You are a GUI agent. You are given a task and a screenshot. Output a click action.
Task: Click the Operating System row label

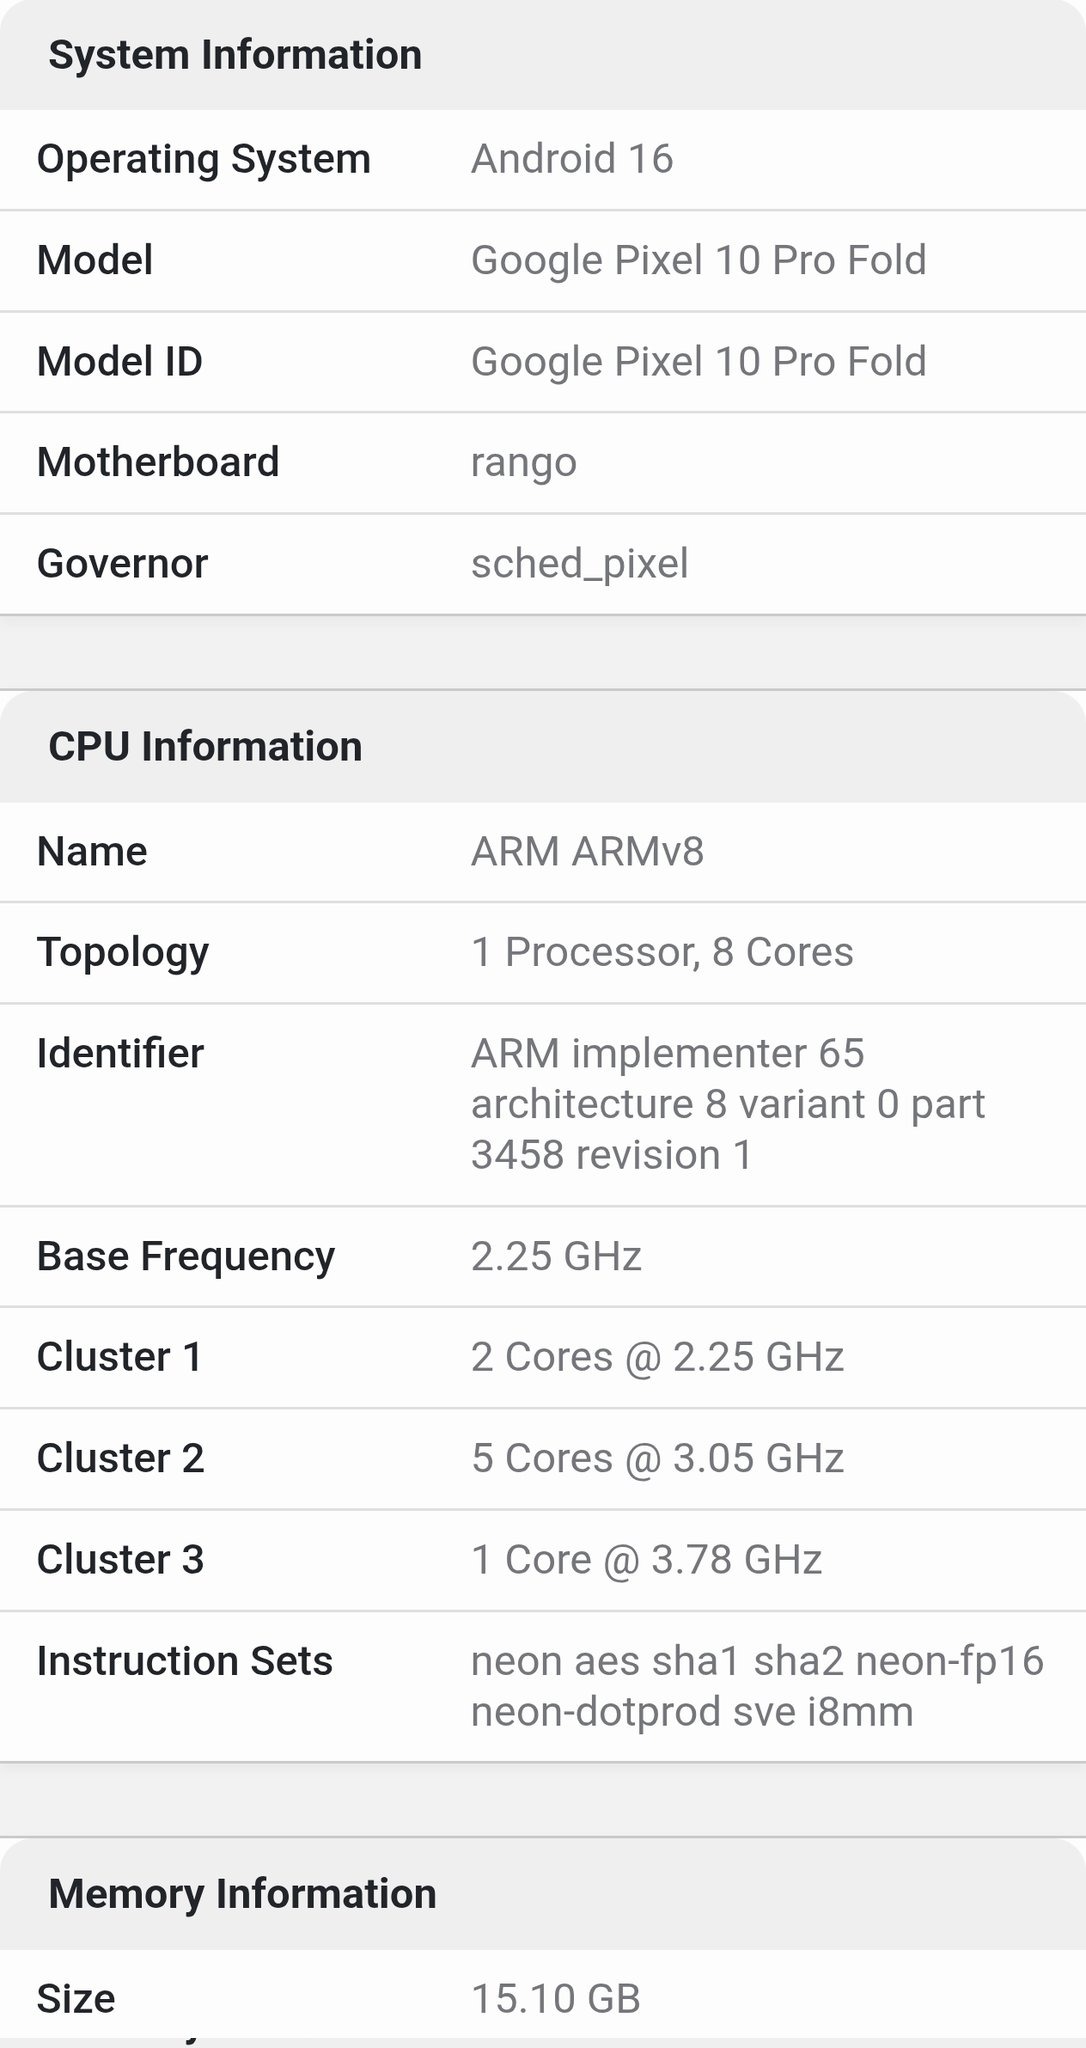tap(204, 159)
